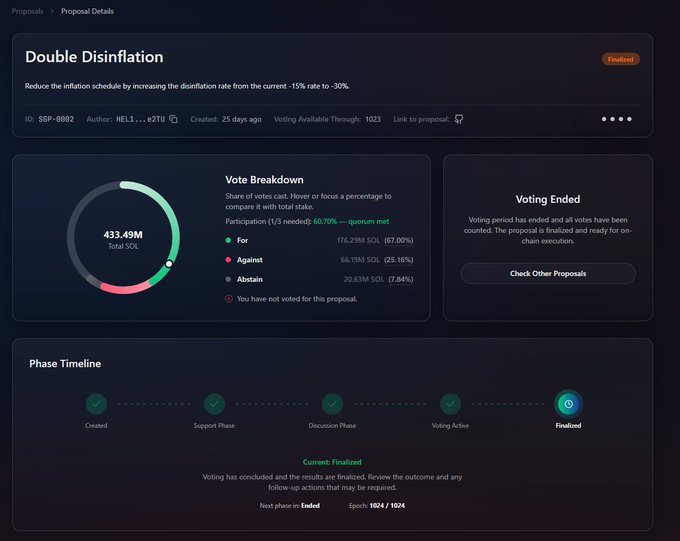Click the Support Phase checkmark icon
The image size is (680, 541).
214,404
